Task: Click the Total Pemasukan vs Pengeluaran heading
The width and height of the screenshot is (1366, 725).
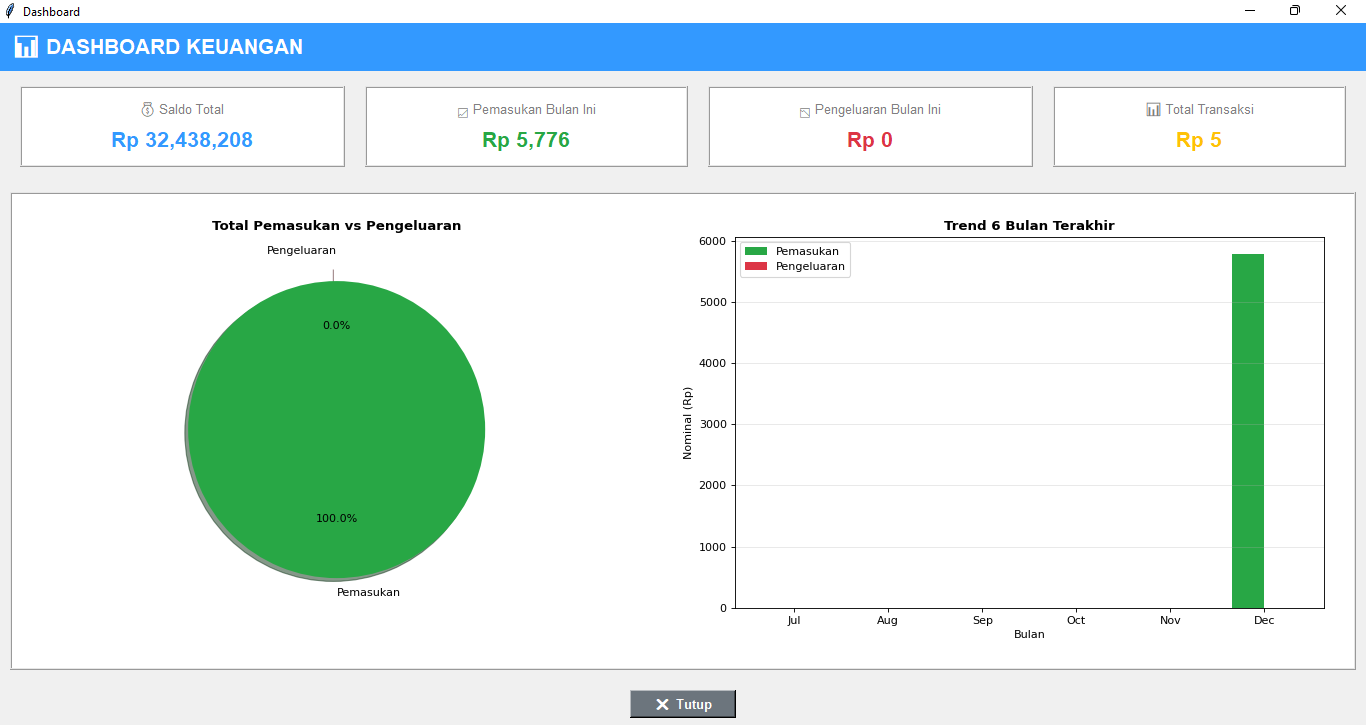Action: (x=335, y=225)
